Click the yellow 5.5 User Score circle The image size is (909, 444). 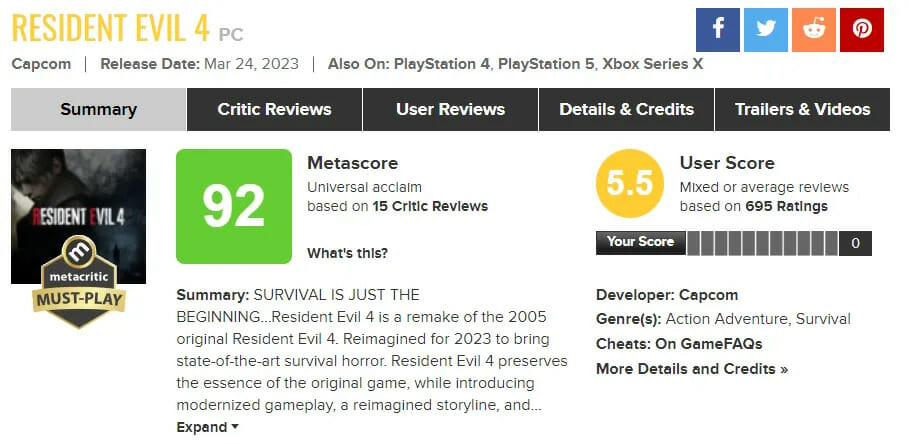coord(630,184)
